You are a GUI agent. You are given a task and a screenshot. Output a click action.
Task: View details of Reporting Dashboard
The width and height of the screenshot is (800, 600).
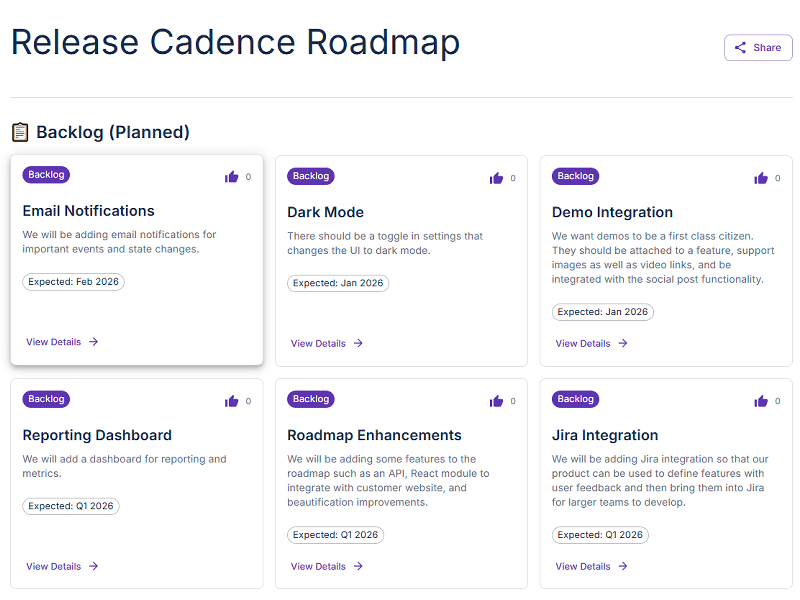point(53,566)
